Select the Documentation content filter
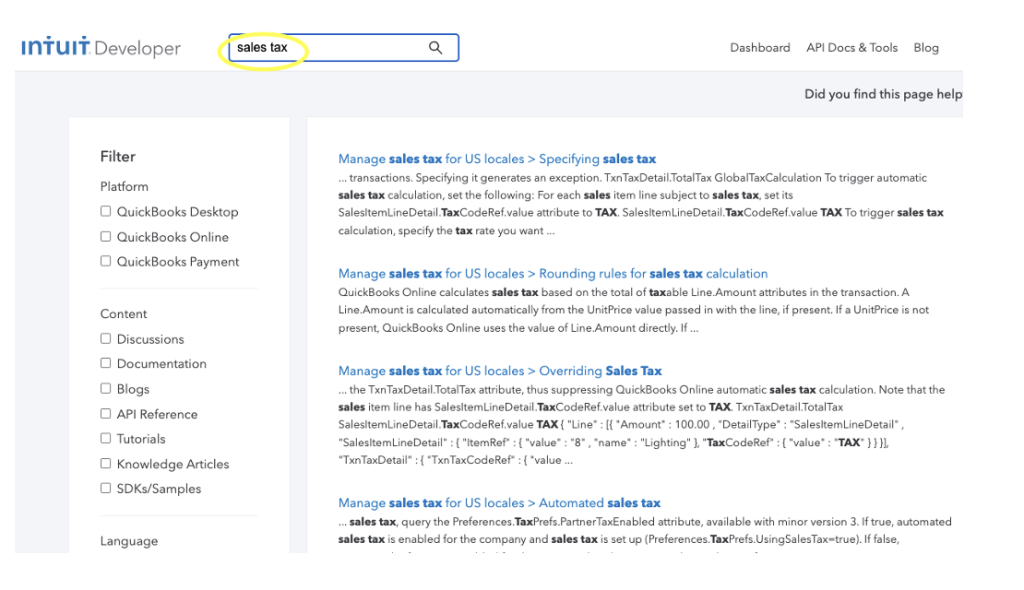Screen dimensions: 1024x590 tap(105, 363)
